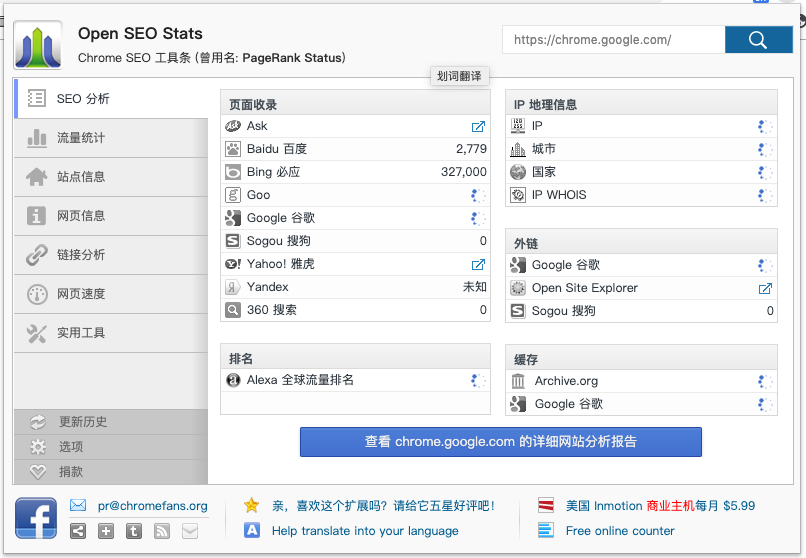
Task: Click Sogou 搜狗 in 外链 section
Action: click(x=563, y=311)
